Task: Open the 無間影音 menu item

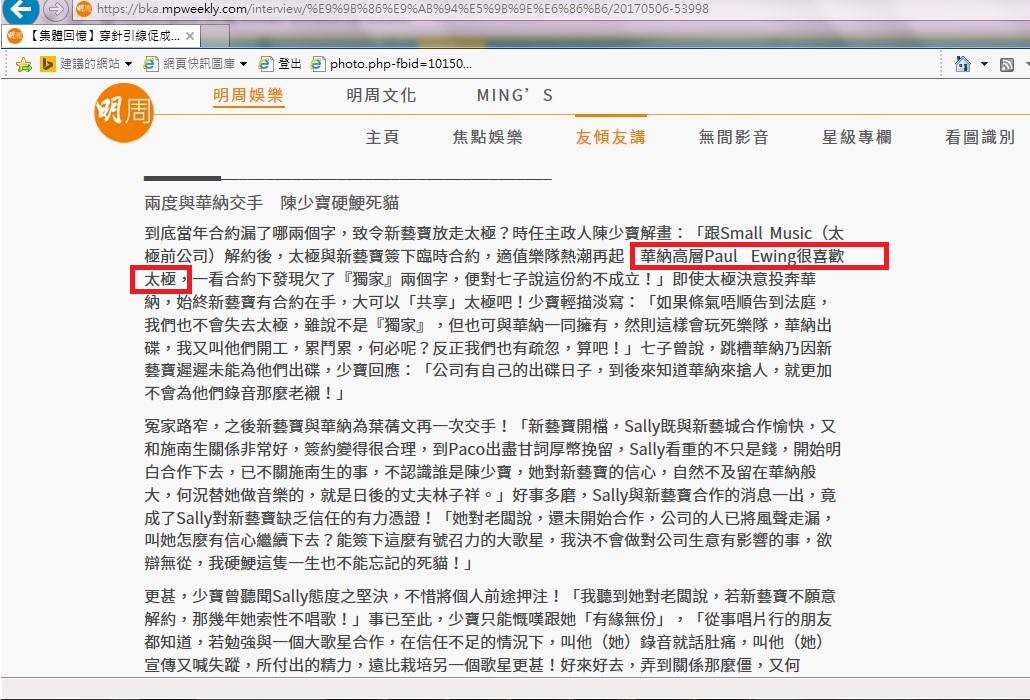Action: [x=734, y=137]
